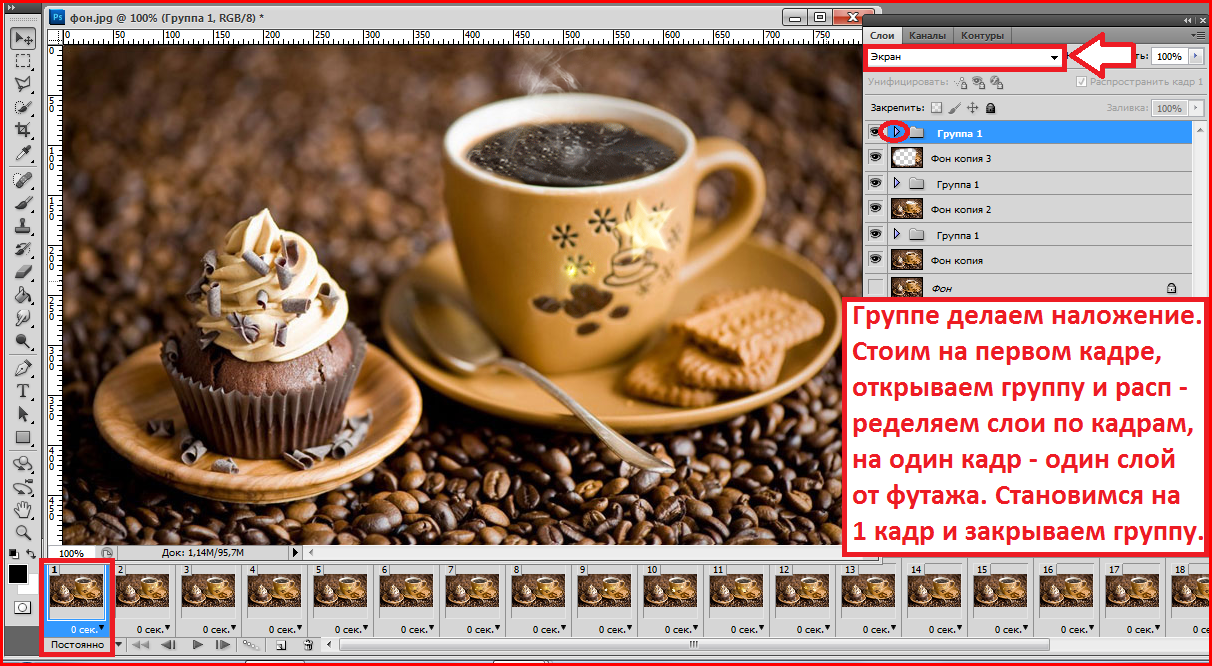This screenshot has width=1212, height=666.
Task: Select the 3D Object Rotate tool
Action: pos(23,464)
